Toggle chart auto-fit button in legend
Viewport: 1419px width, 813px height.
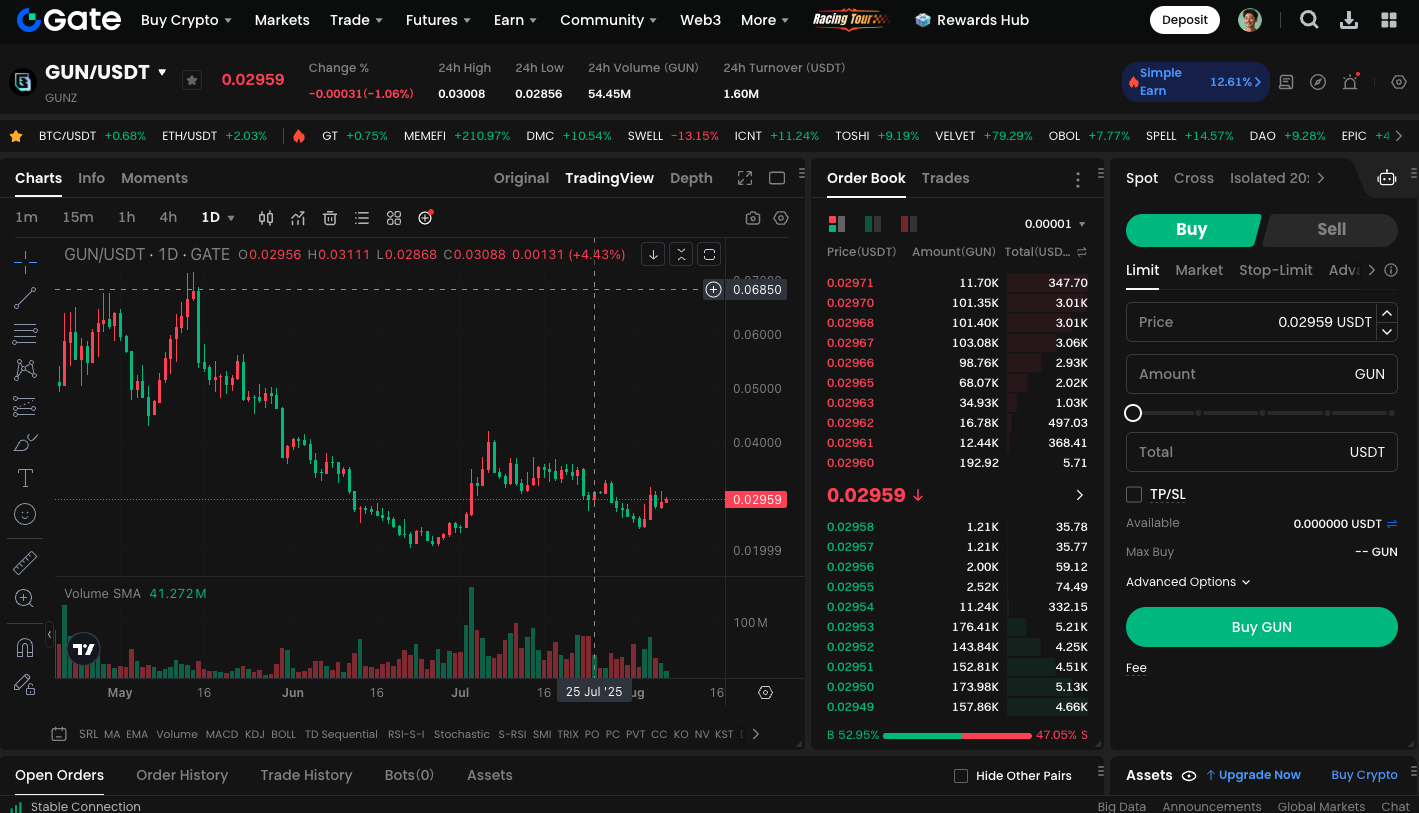709,254
